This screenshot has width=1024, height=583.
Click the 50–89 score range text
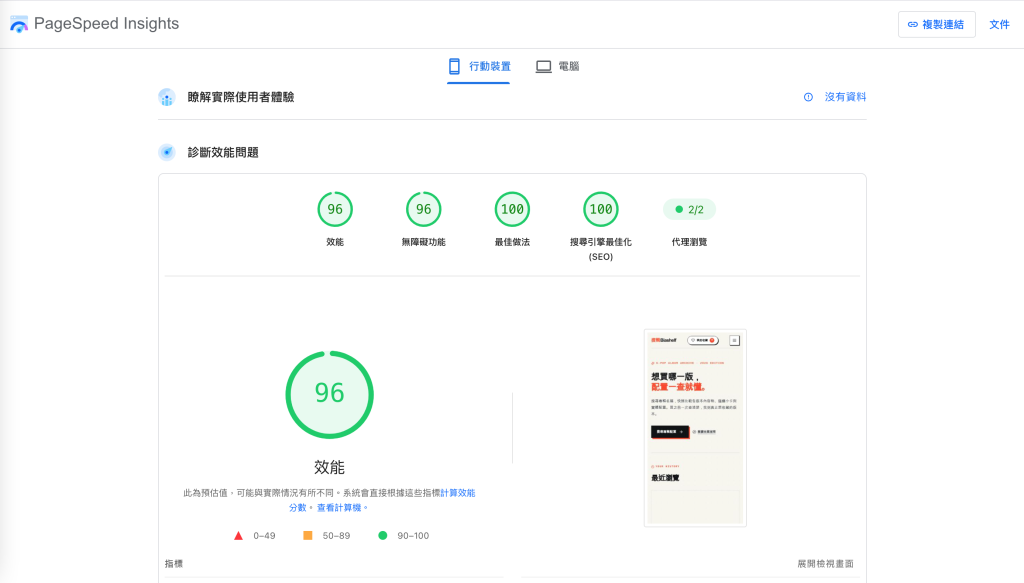point(336,536)
